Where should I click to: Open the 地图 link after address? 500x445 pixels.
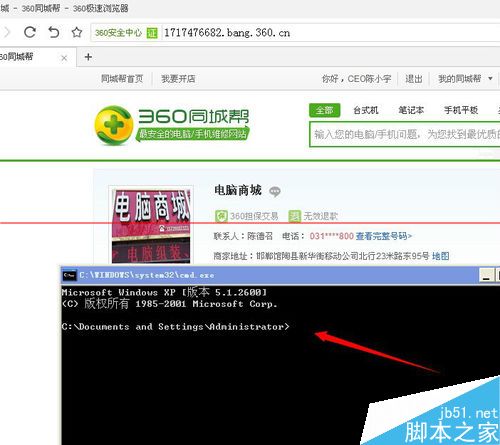pos(440,256)
